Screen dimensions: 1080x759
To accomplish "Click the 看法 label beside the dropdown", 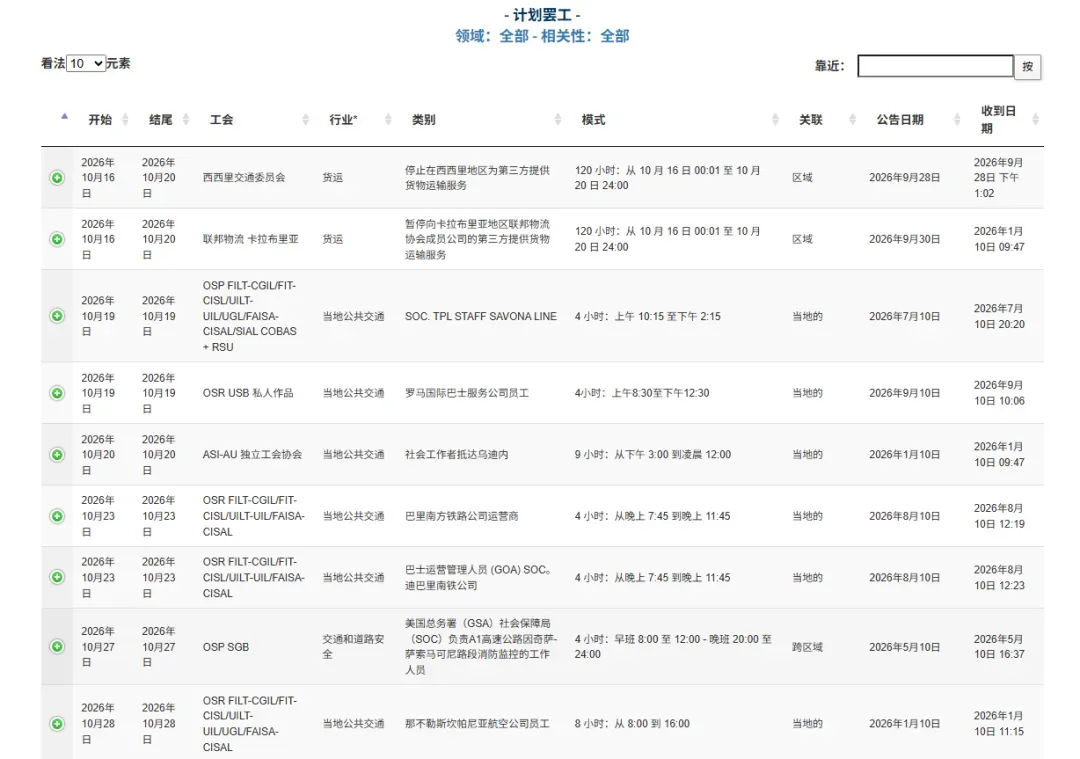I will (x=53, y=63).
